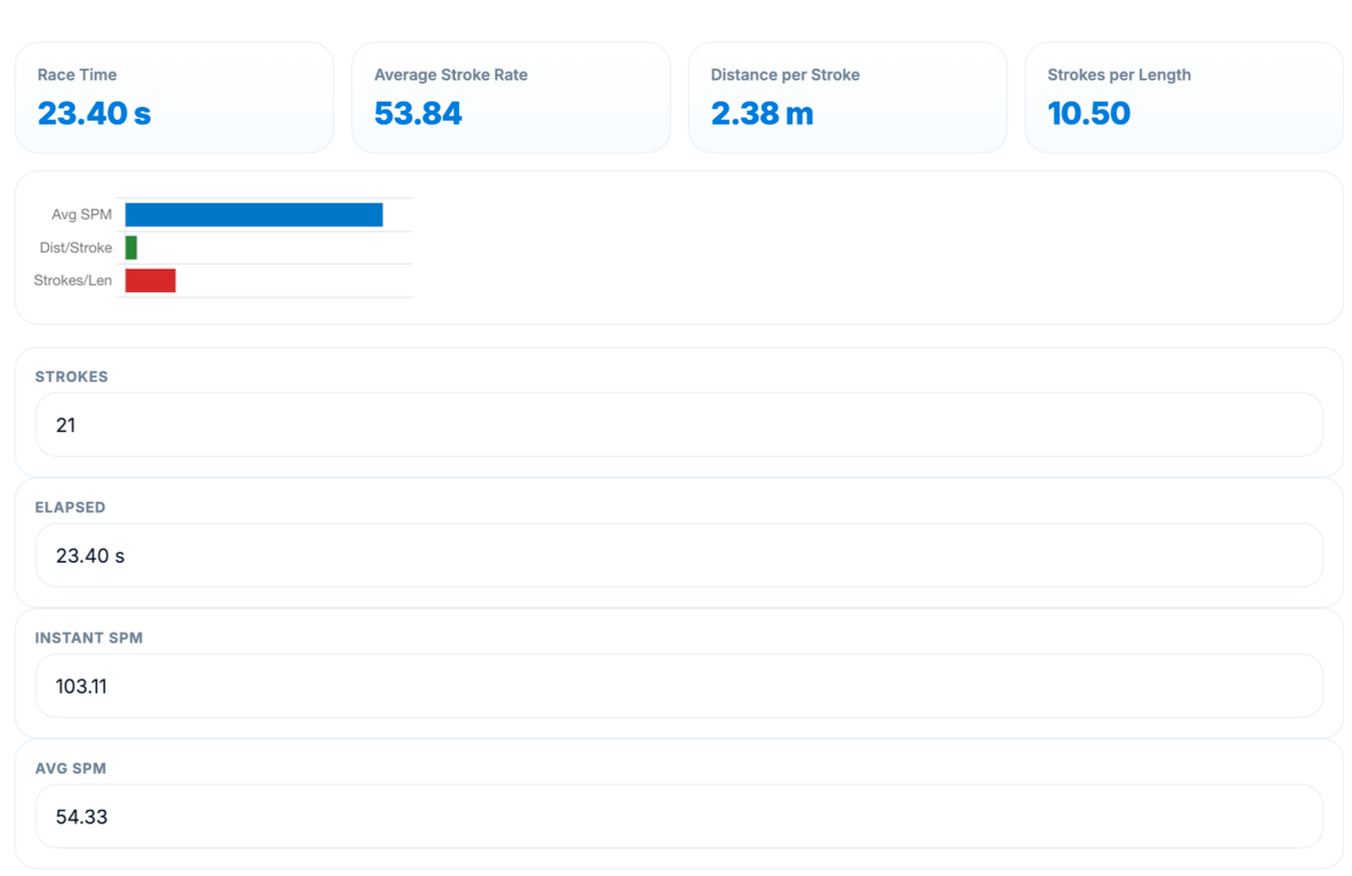This screenshot has height=876, width=1352.
Task: Click the Avg SPM chart axis label
Action: [82, 215]
